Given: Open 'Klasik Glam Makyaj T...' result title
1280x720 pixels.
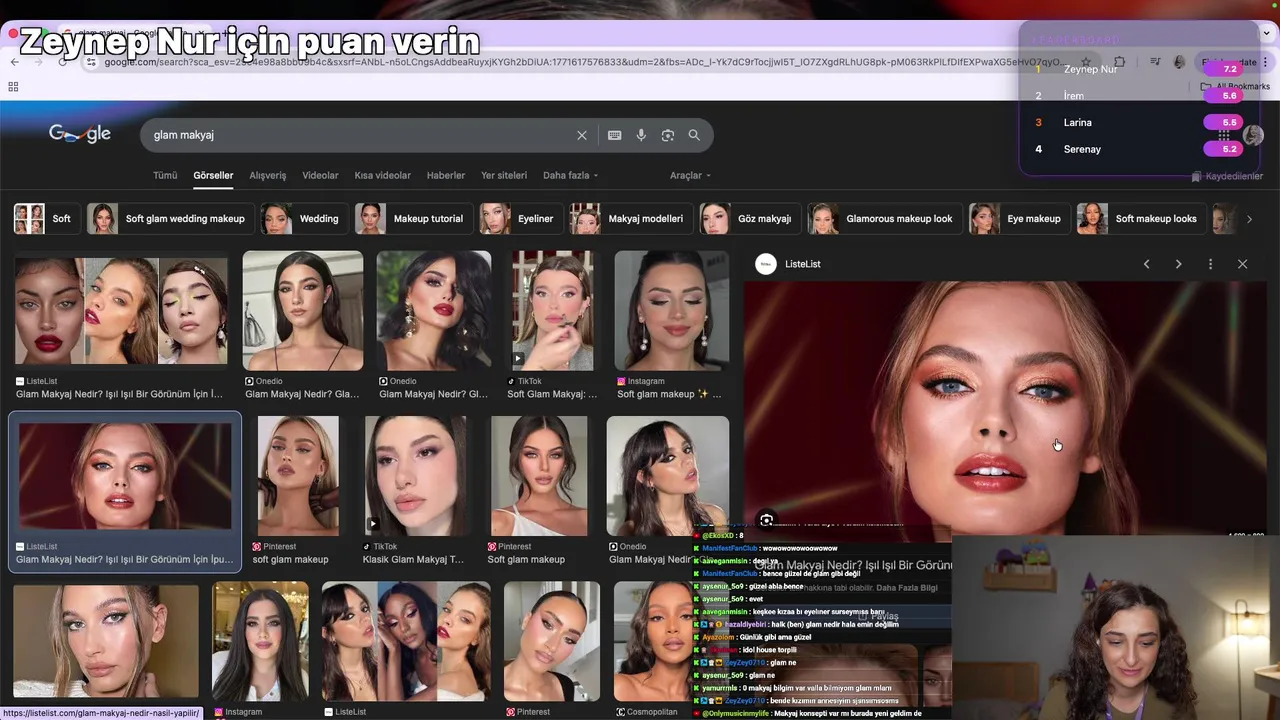Looking at the screenshot, I should click(413, 560).
